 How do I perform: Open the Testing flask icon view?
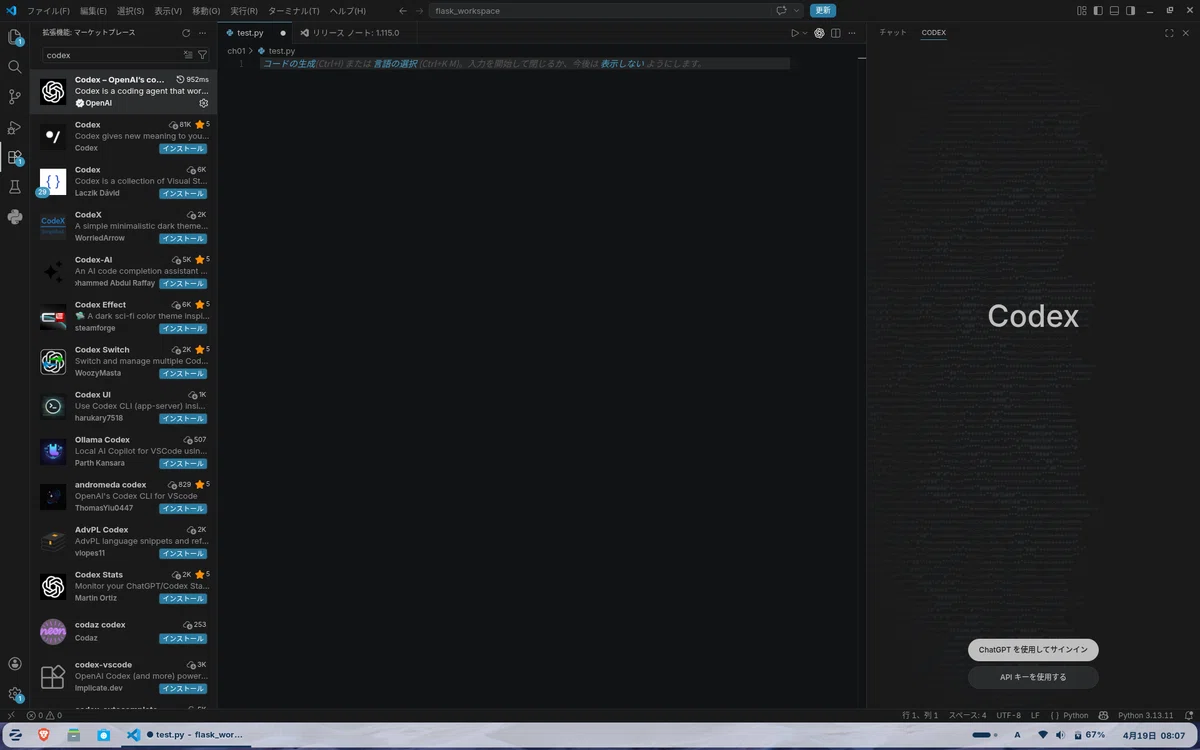pyautogui.click(x=14, y=187)
